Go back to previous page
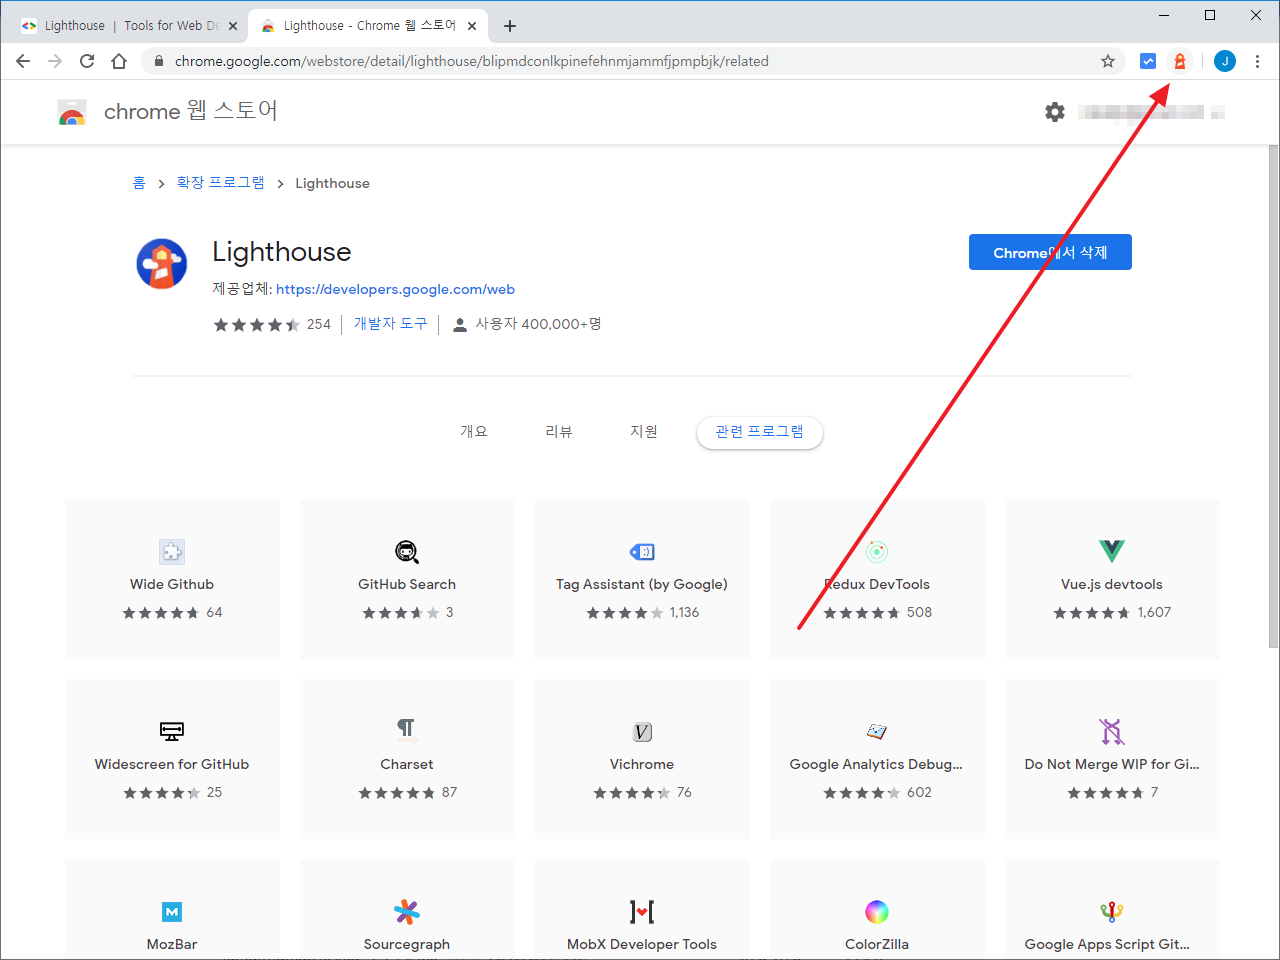The width and height of the screenshot is (1280, 960). 23,61
